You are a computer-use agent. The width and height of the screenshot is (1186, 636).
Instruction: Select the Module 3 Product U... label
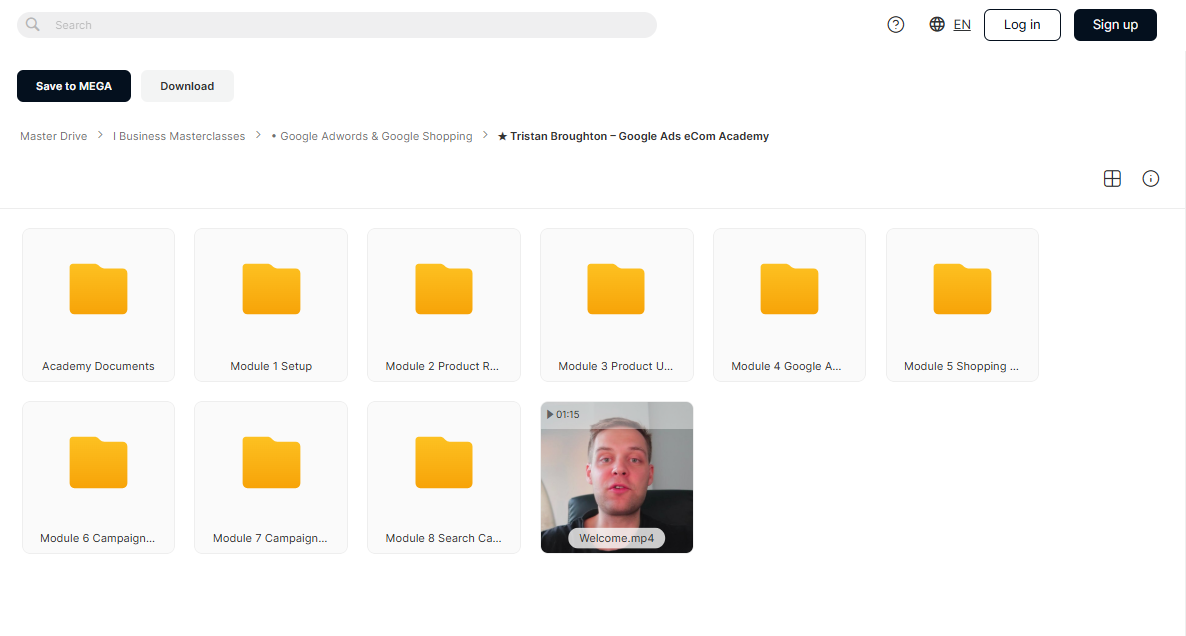[616, 366]
